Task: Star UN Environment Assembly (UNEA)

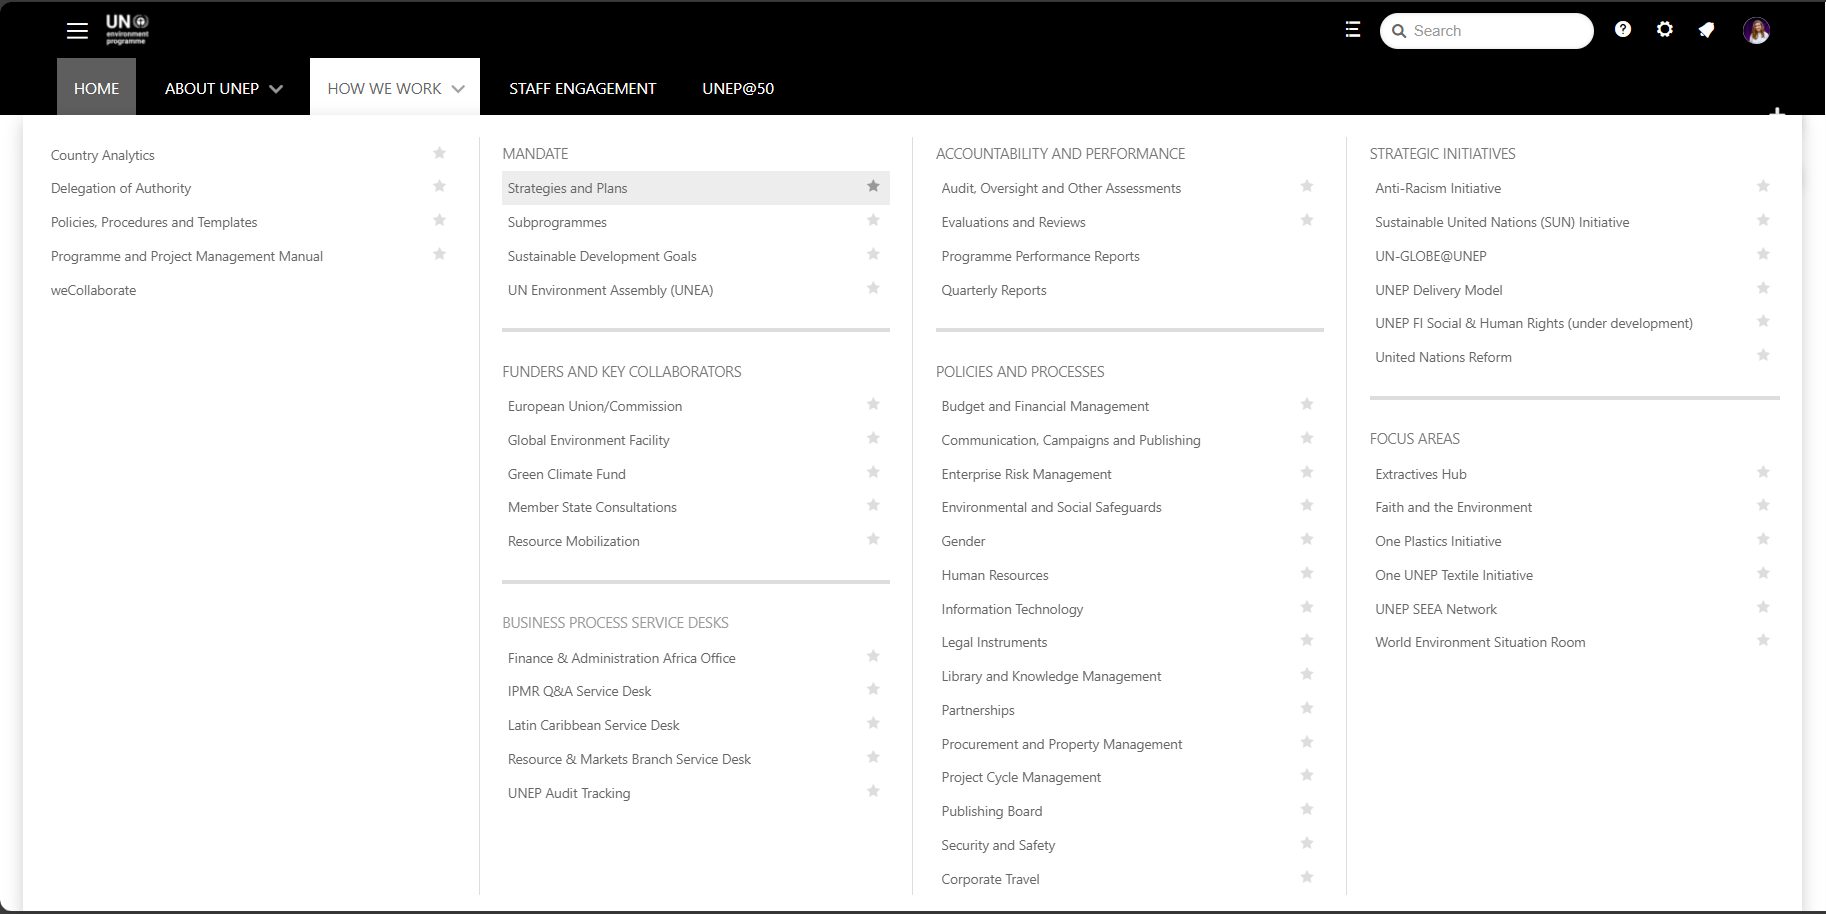Action: (873, 289)
